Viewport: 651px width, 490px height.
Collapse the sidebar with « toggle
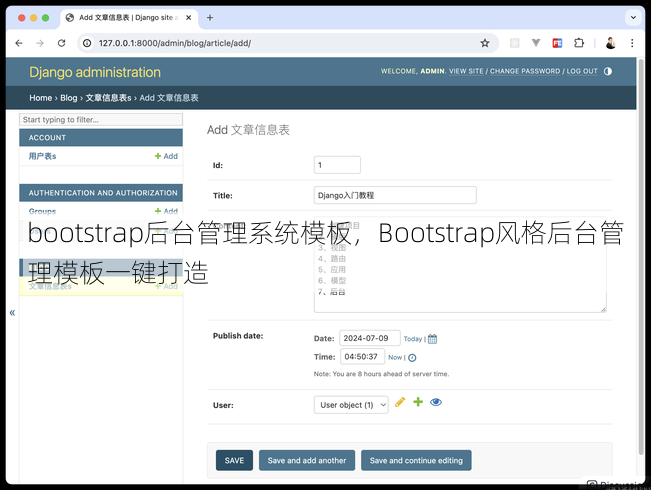pos(12,313)
